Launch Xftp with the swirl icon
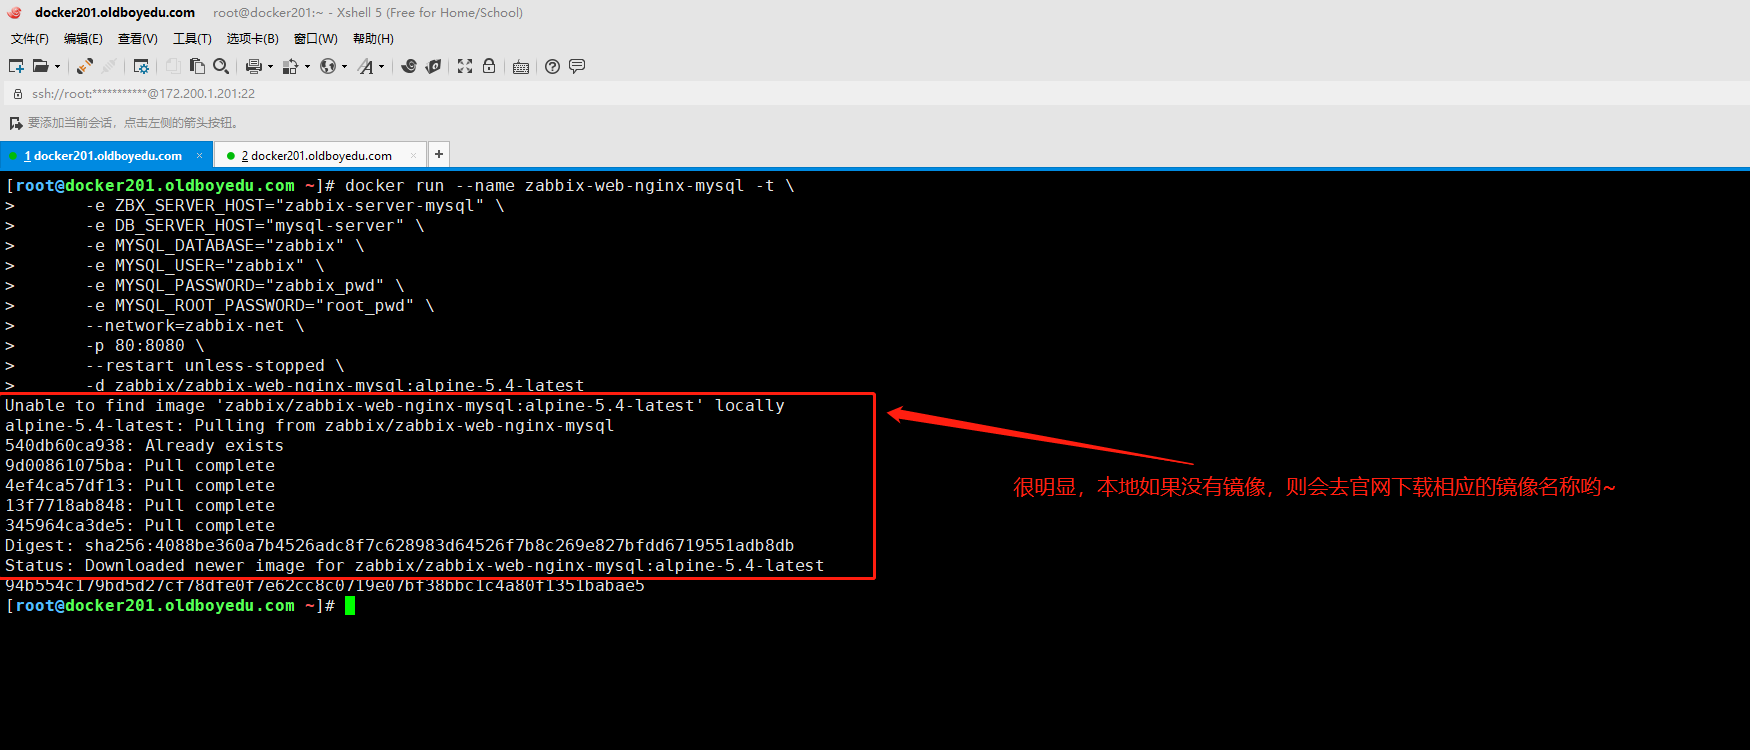Image resolution: width=1750 pixels, height=750 pixels. tap(409, 66)
